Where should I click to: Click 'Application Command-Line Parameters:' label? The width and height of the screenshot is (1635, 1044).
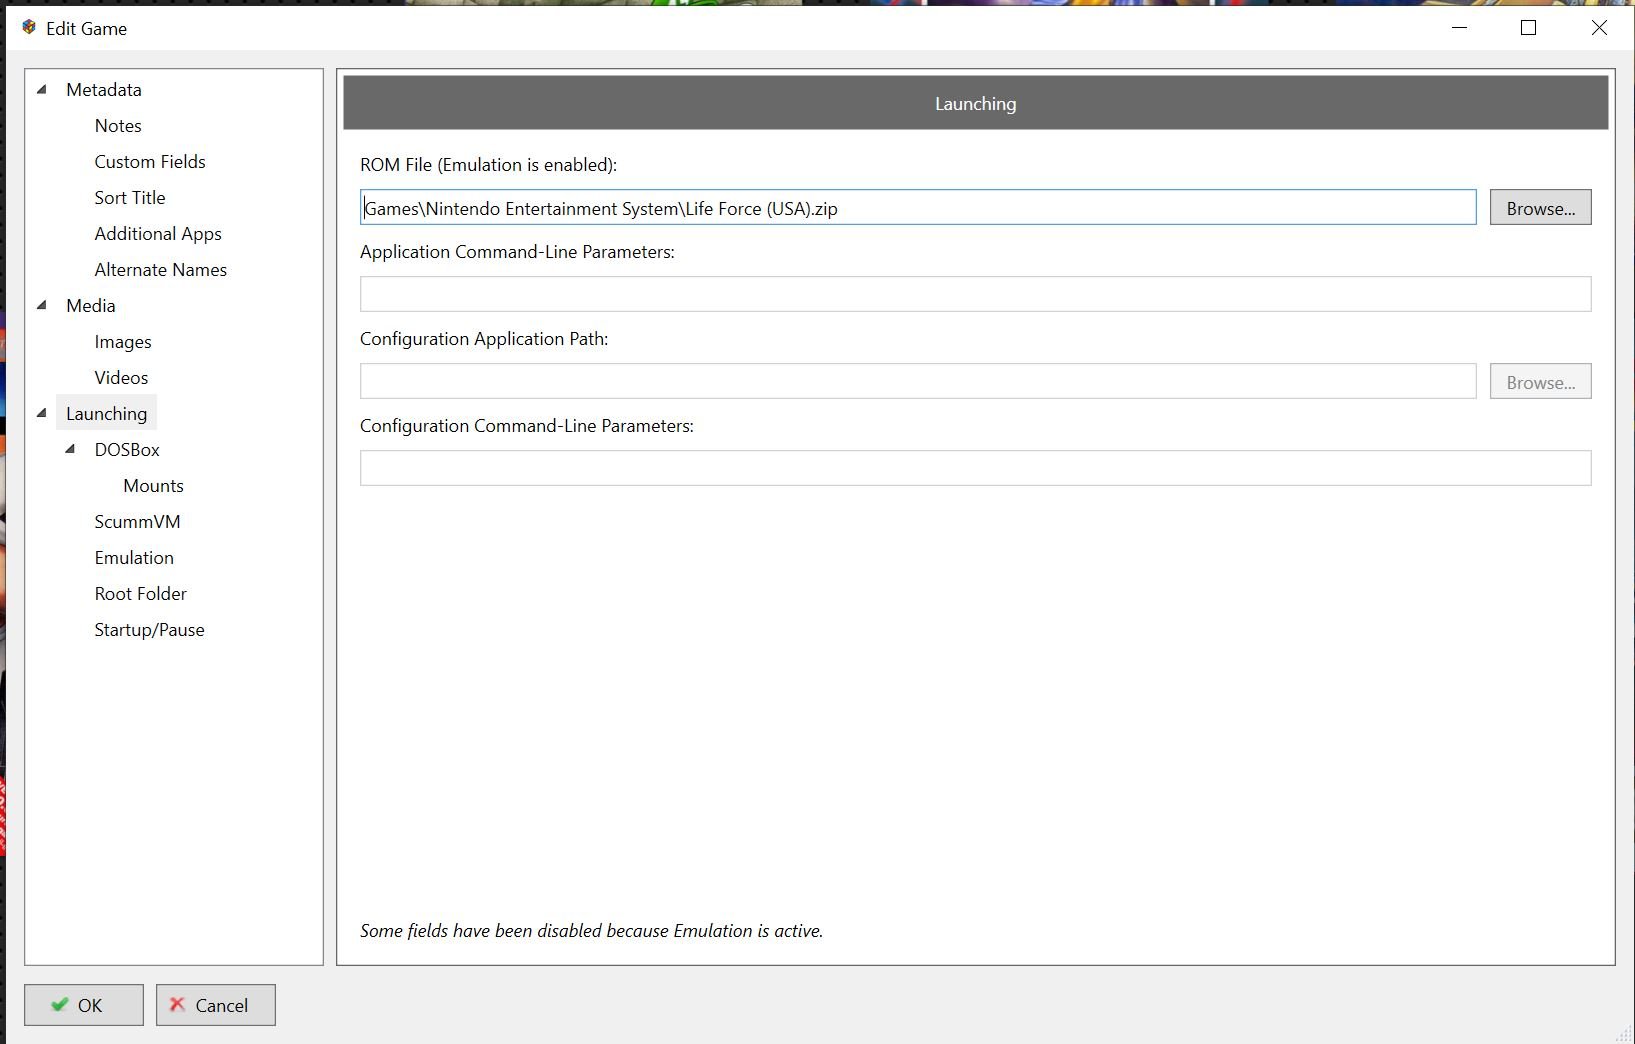(517, 252)
